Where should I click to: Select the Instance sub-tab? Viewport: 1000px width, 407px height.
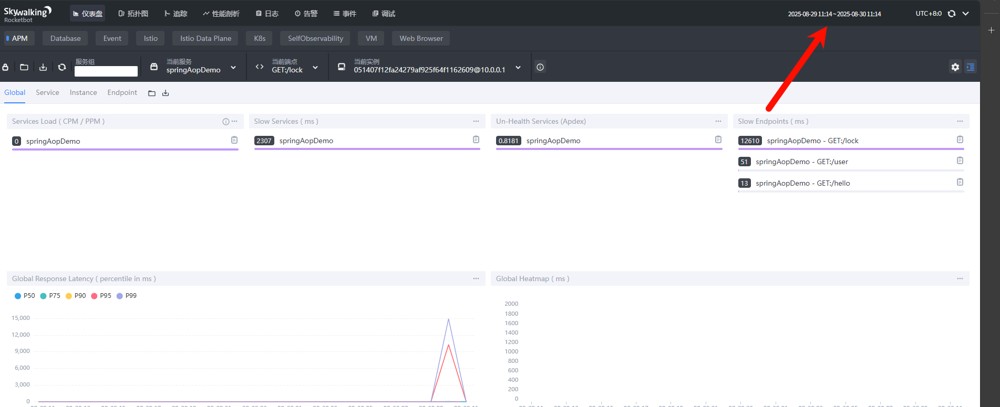(x=84, y=92)
